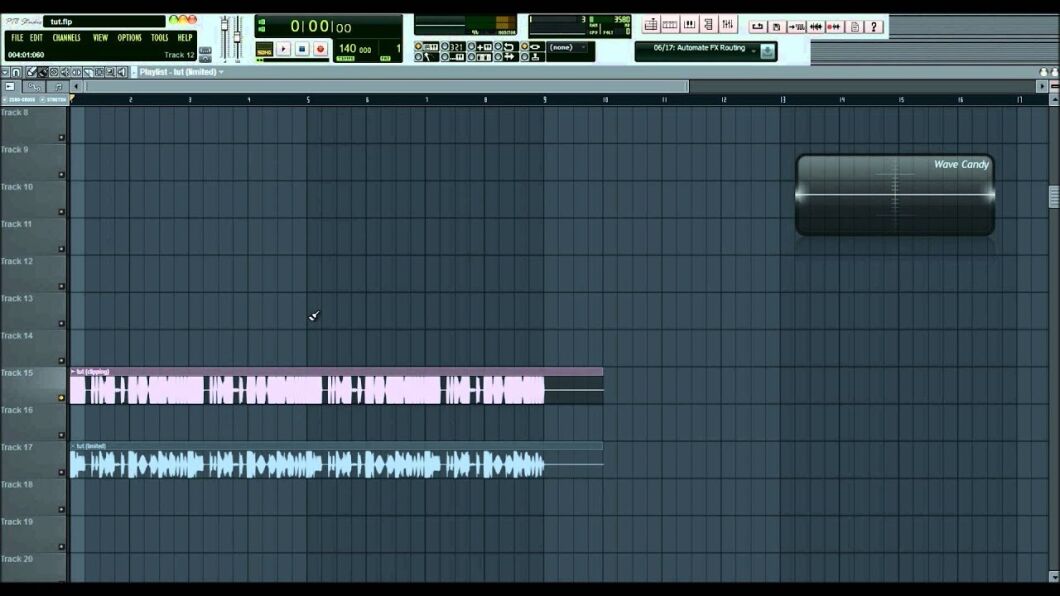Toggle SONG playback mode
The height and width of the screenshot is (596, 1060).
pyautogui.click(x=265, y=49)
